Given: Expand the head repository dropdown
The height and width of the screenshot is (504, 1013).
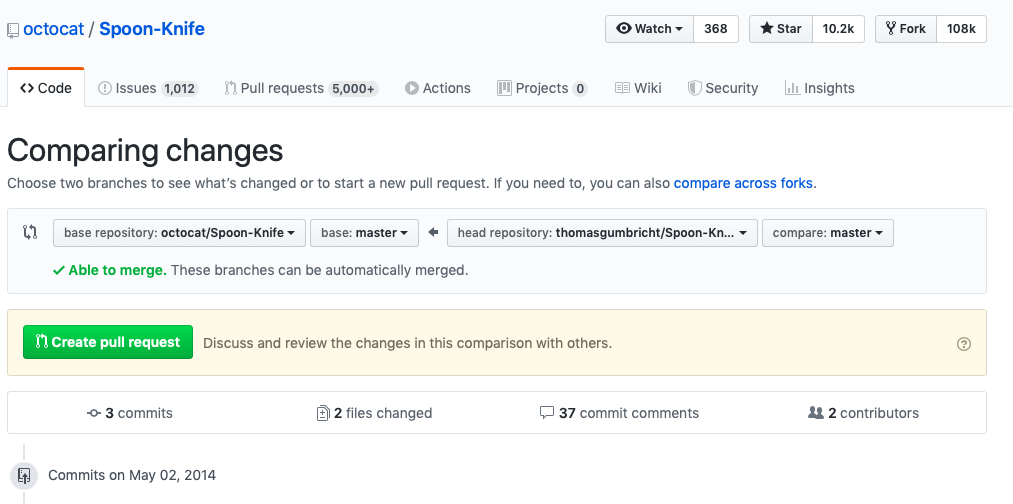Looking at the screenshot, I should [x=602, y=233].
